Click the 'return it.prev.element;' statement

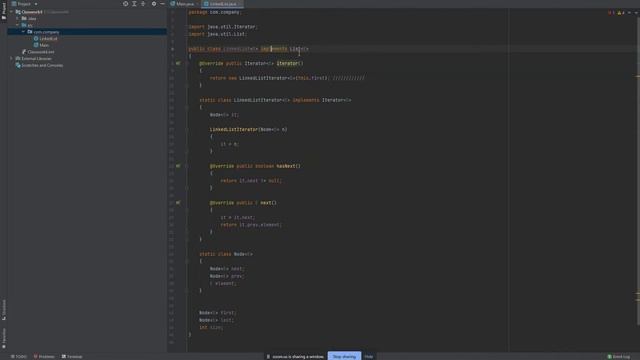pyautogui.click(x=251, y=224)
